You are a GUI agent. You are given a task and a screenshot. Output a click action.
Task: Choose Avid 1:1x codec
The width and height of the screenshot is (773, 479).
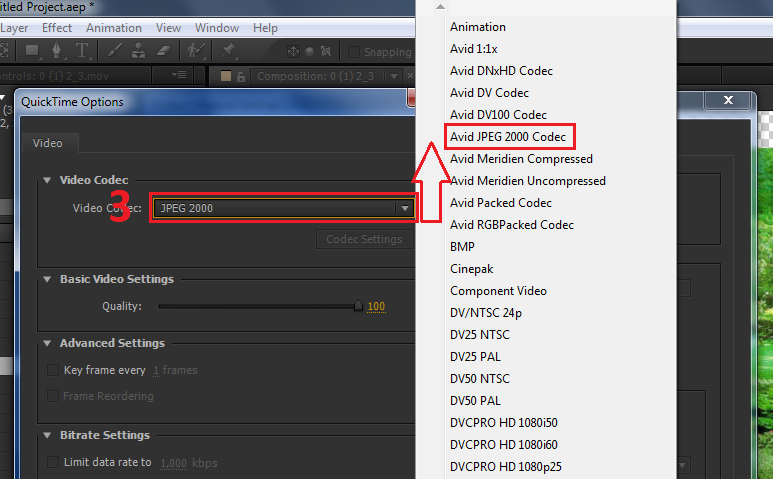click(473, 49)
